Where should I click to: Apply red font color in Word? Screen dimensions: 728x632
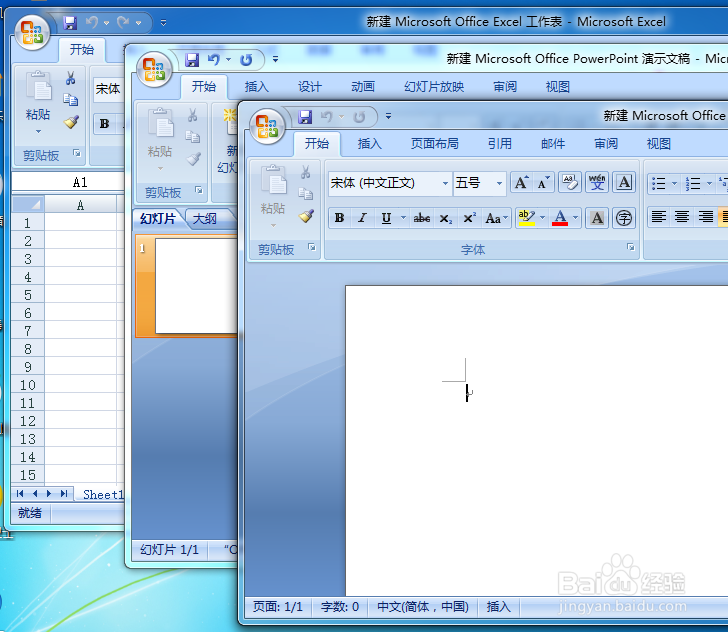(x=560, y=218)
